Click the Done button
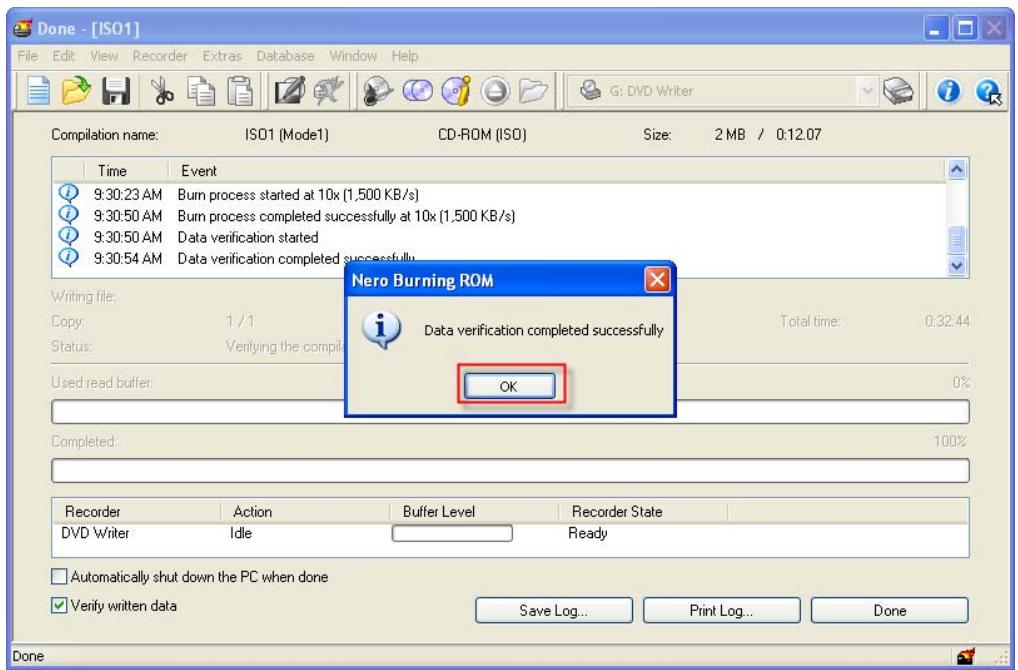Screen dimensions: 1018x670 pos(889,610)
